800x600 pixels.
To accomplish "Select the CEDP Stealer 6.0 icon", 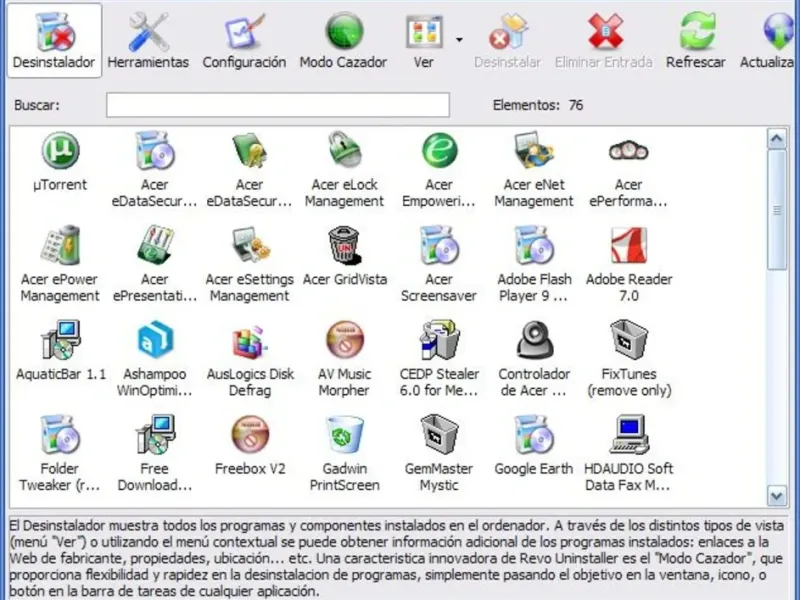I will (x=439, y=340).
